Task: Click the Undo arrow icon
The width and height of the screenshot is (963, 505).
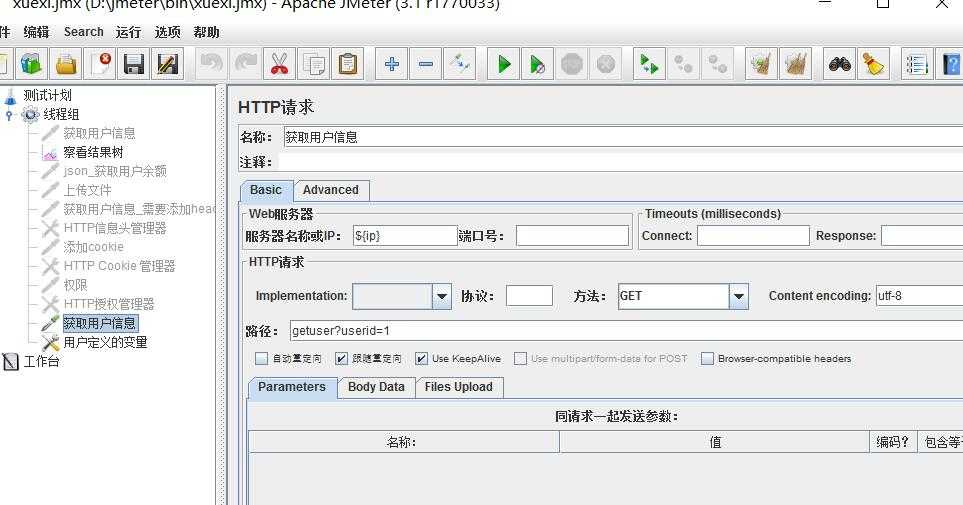Action: (211, 64)
